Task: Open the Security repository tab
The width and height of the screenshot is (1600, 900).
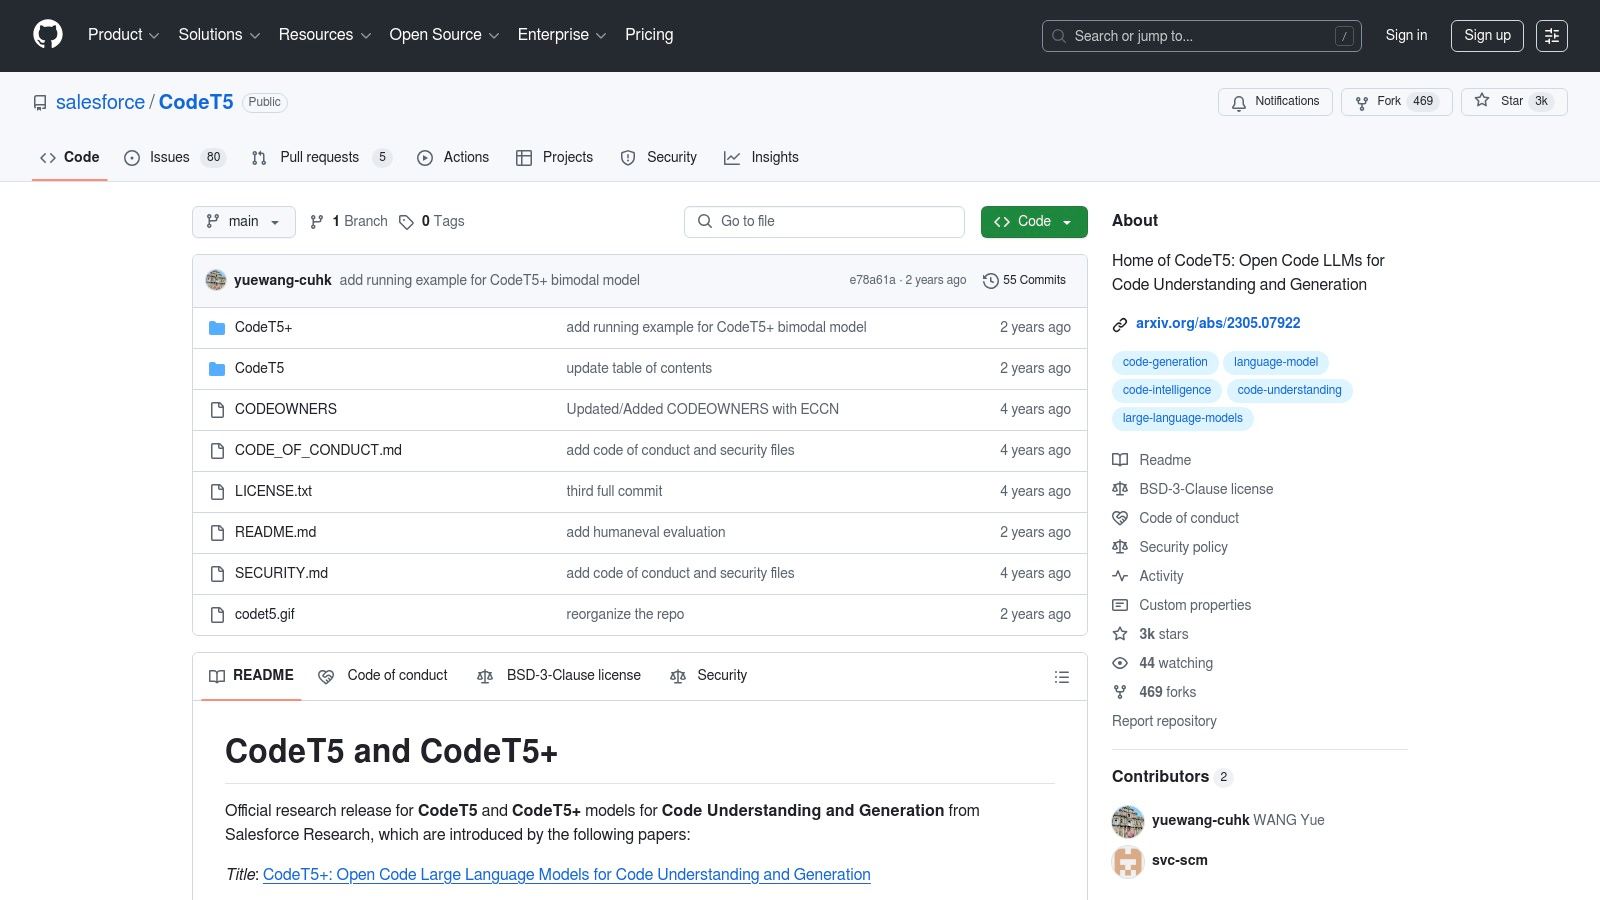Action: coord(659,157)
